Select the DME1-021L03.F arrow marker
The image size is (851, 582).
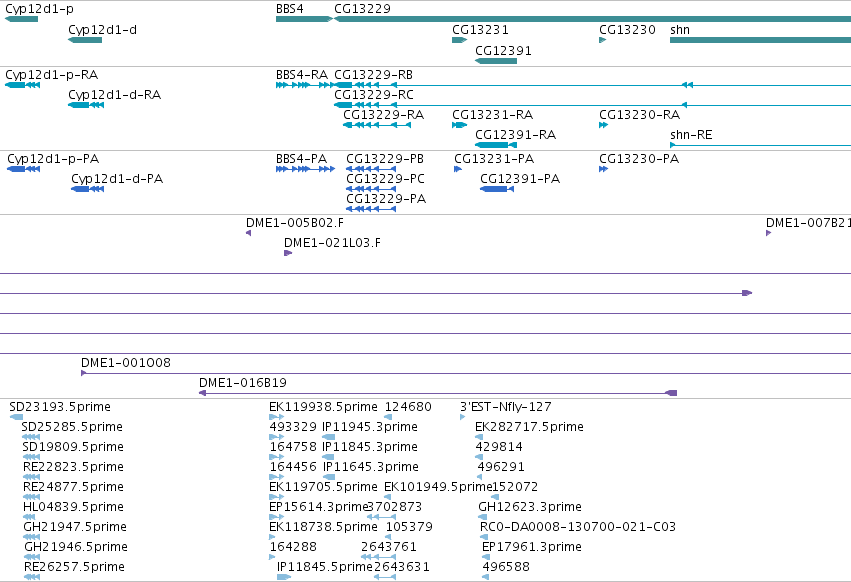288,253
